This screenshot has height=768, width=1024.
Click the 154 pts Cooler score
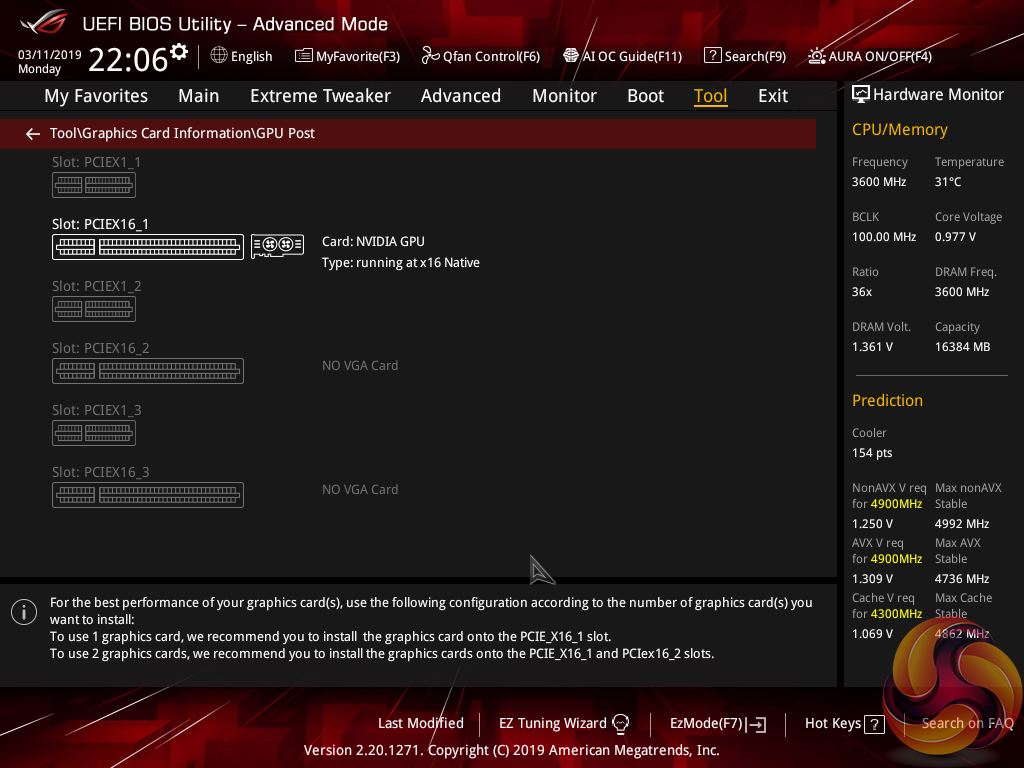point(872,453)
